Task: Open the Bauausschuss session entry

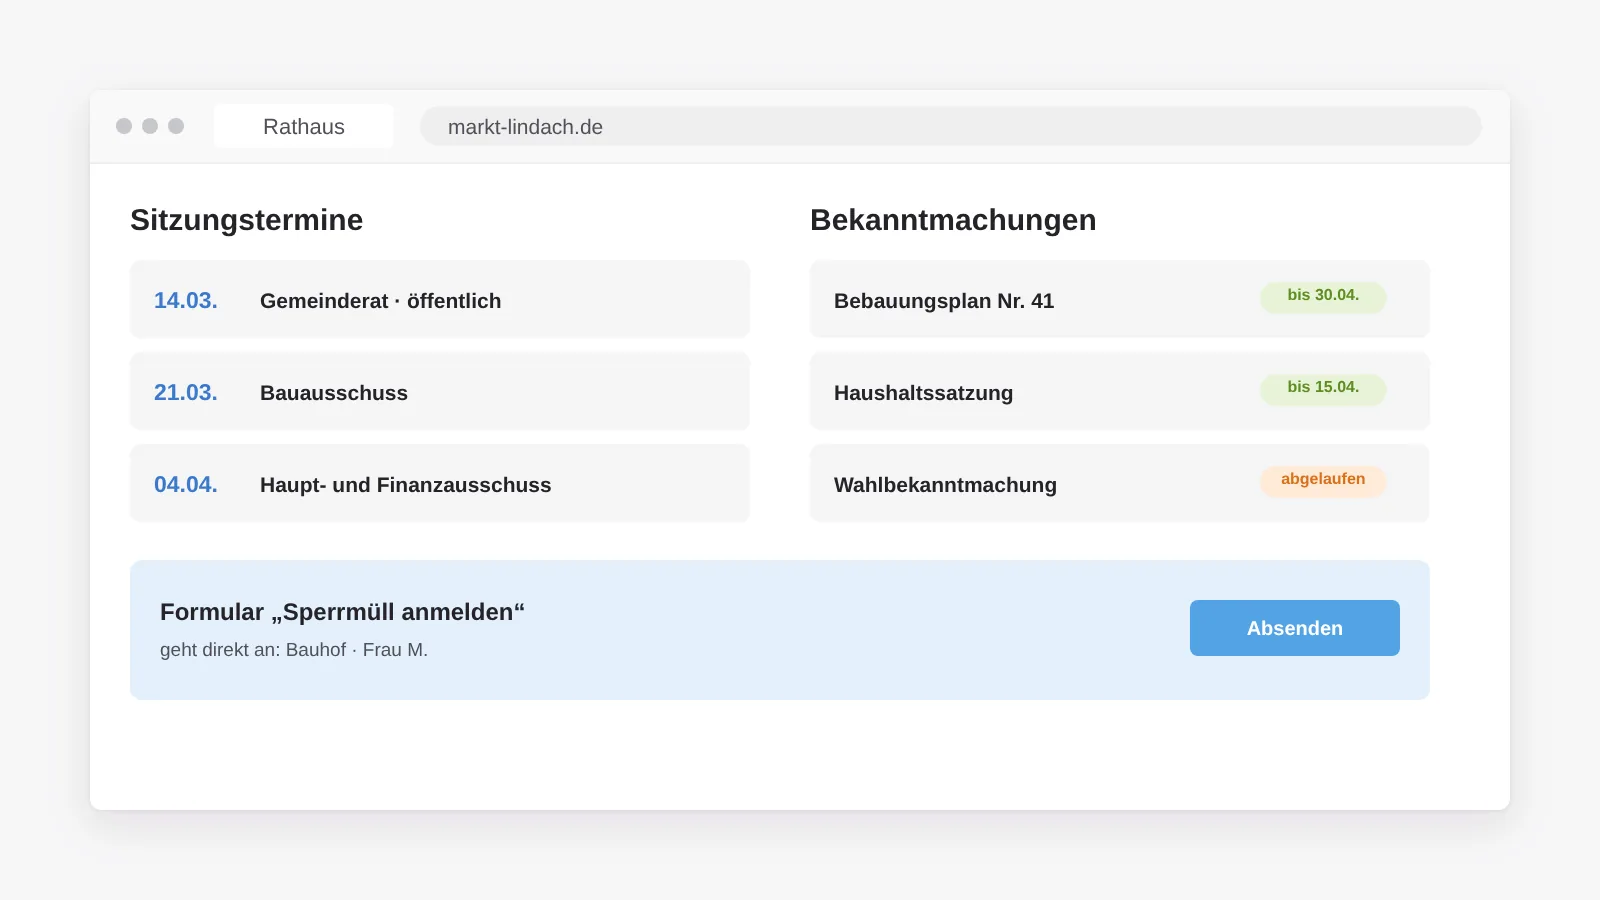Action: pyautogui.click(x=440, y=392)
